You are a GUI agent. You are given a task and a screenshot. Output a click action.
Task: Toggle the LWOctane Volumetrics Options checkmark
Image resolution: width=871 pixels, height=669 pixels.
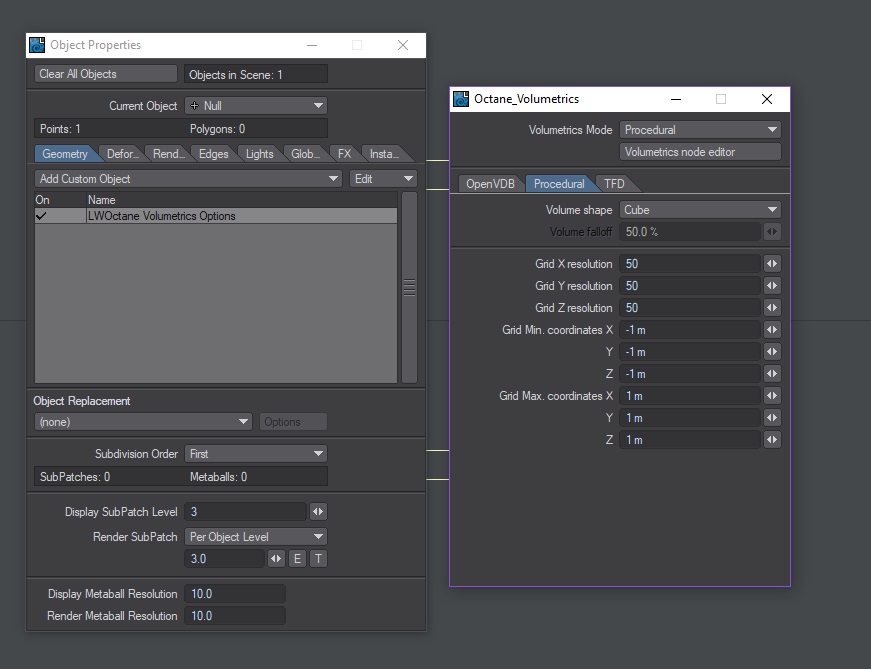[x=41, y=216]
